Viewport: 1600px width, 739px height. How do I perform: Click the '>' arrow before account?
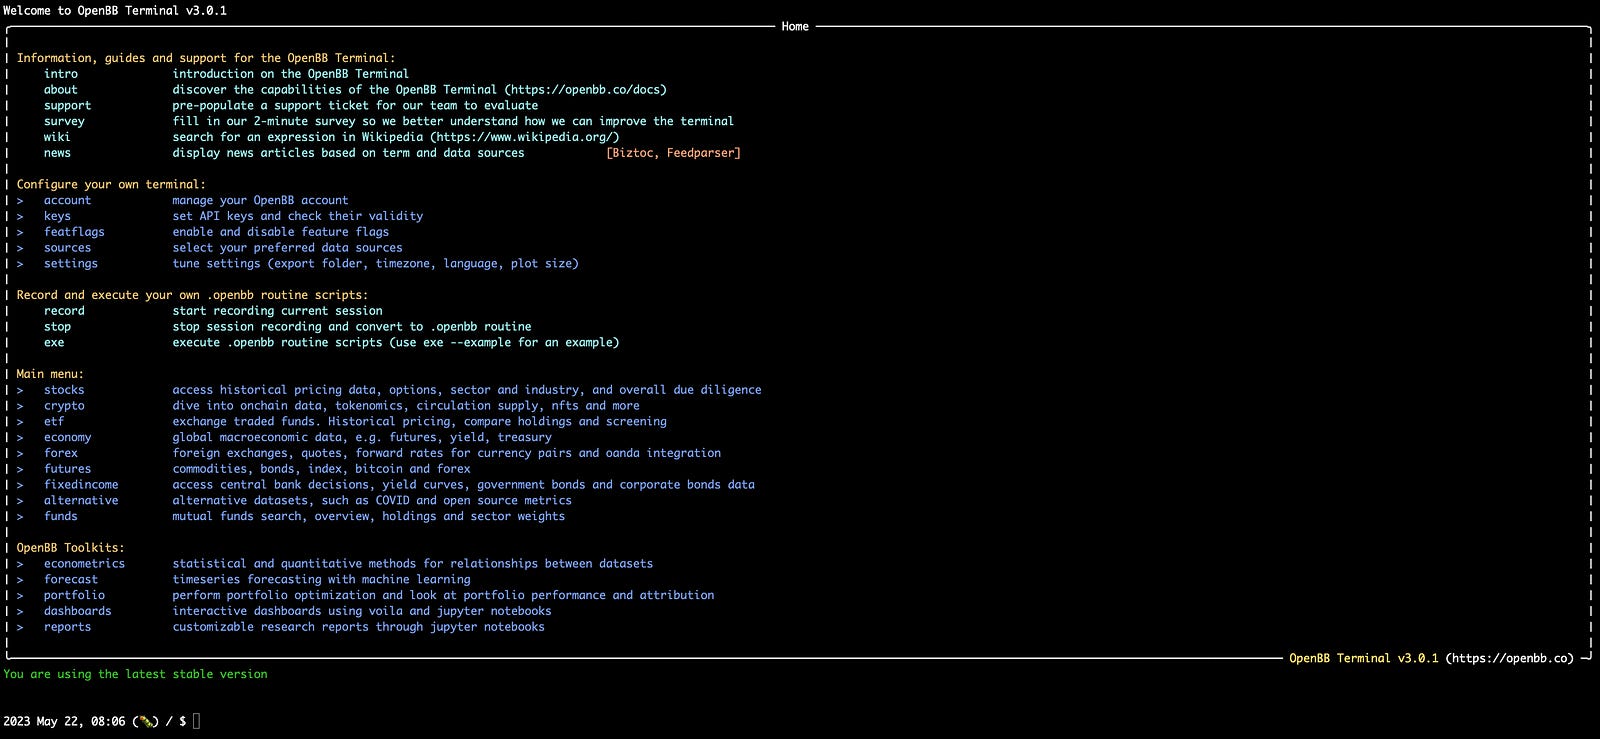tap(20, 201)
